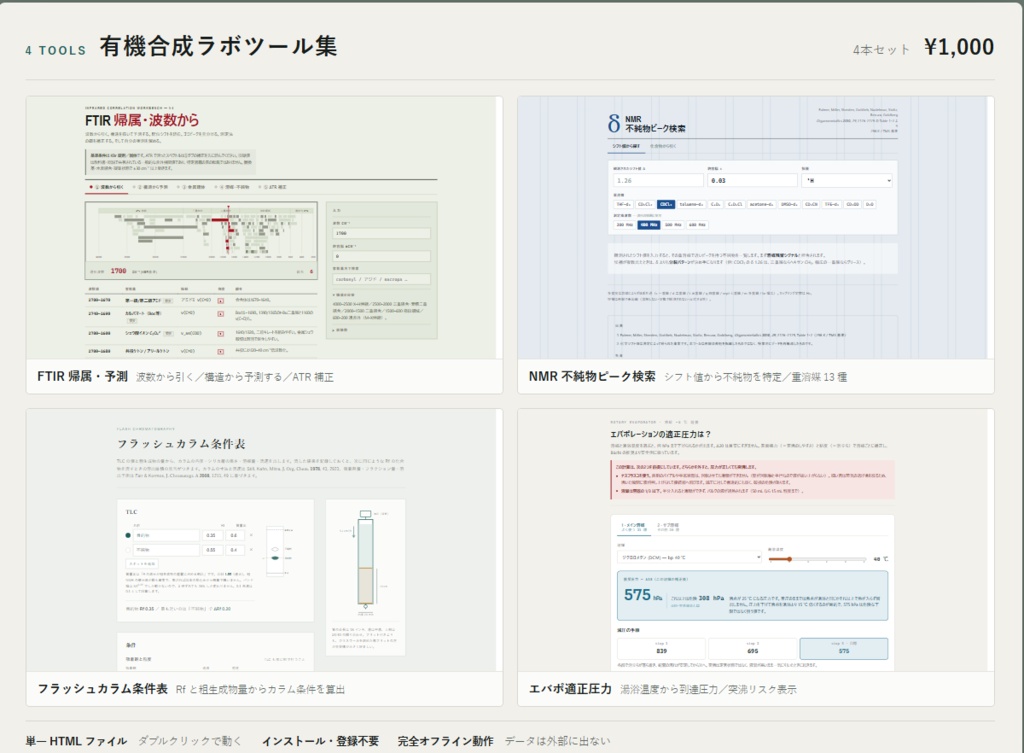Click the wavenumber 1700 input in FTIR preview
Image resolution: width=1024 pixels, height=753 pixels.
(x=381, y=233)
